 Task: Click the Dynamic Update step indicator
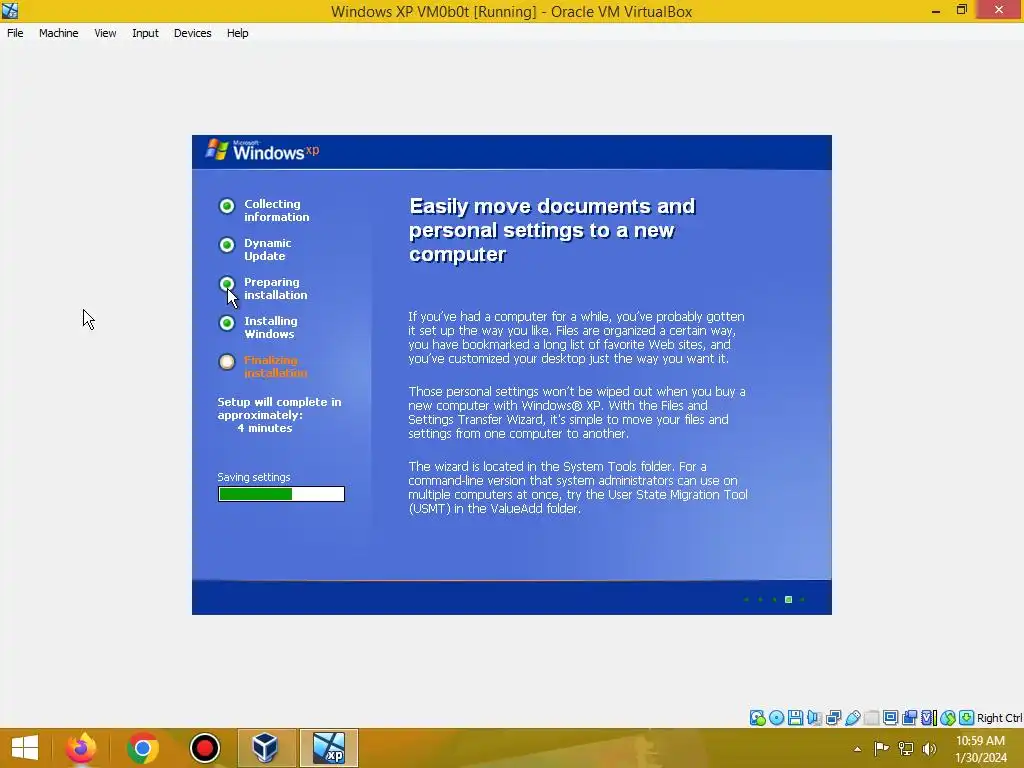pos(227,245)
